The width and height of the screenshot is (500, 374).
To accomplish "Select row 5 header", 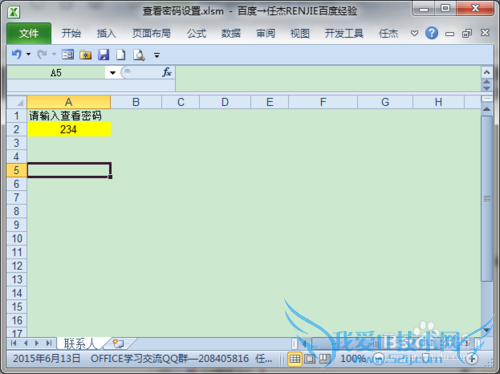I will (17, 170).
